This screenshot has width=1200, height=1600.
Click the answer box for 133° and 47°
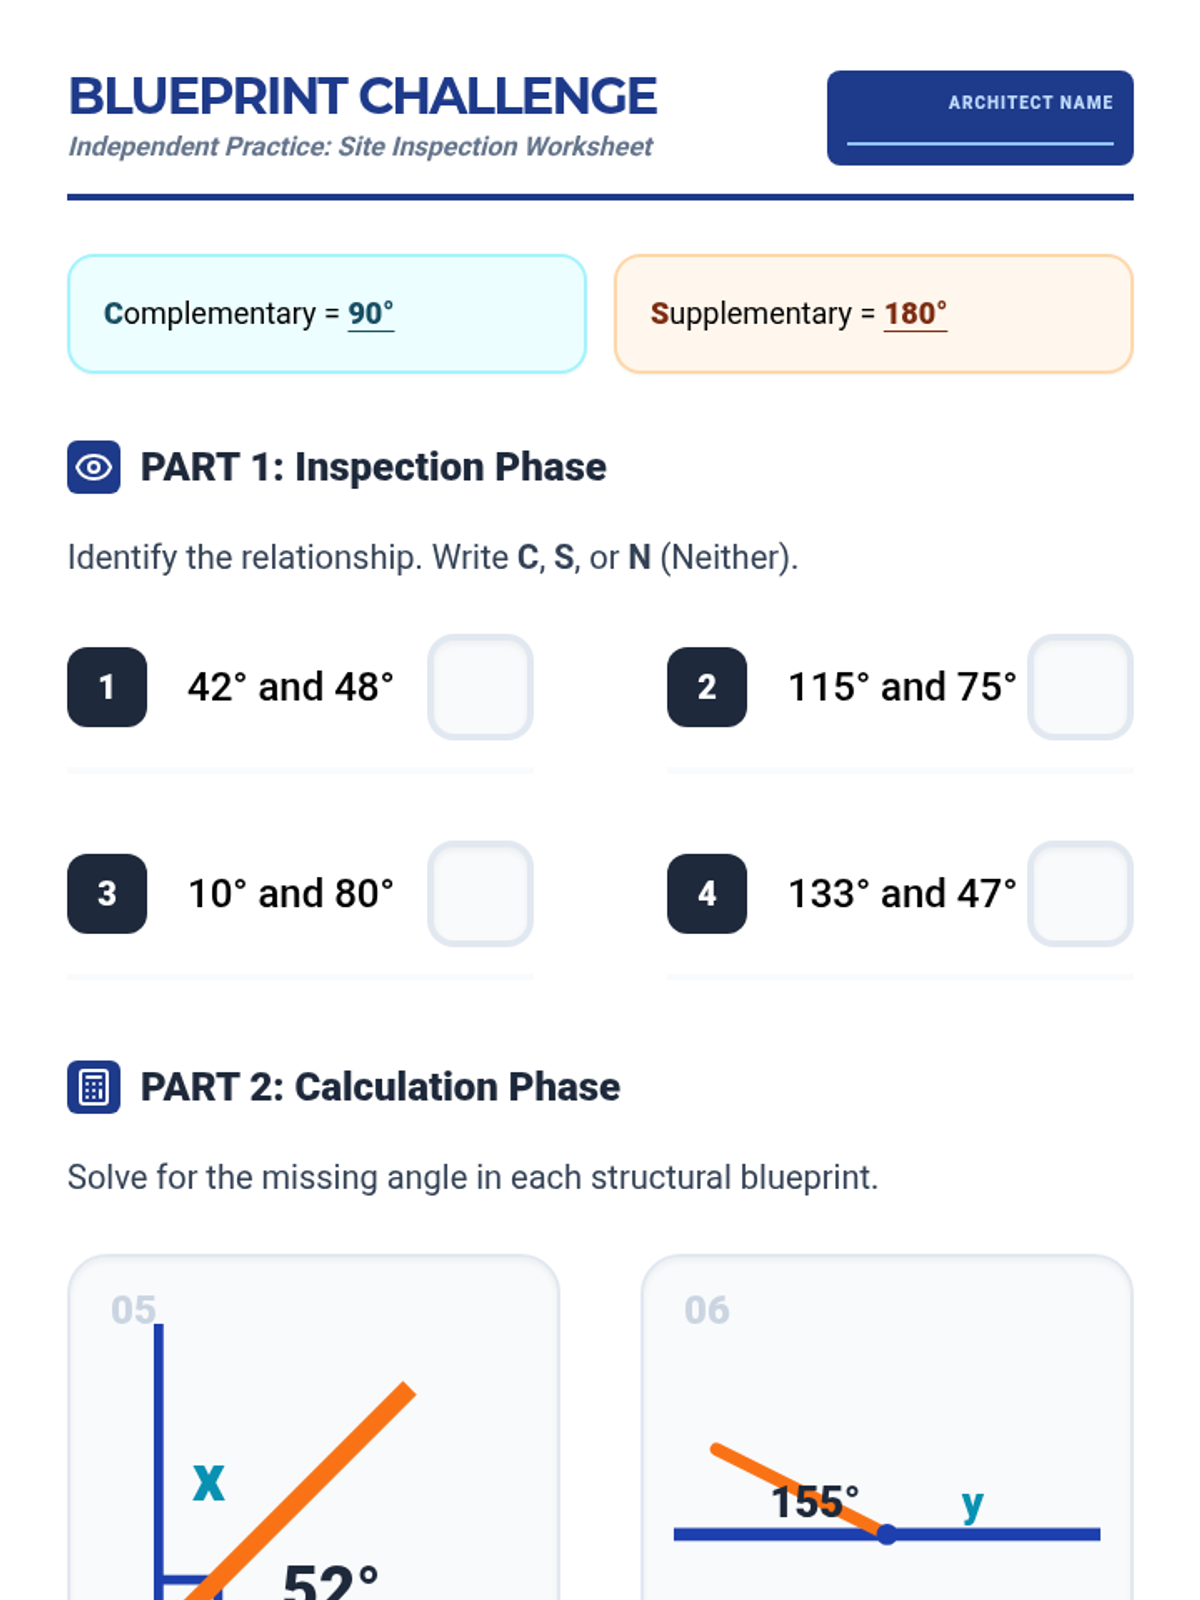pyautogui.click(x=1080, y=893)
